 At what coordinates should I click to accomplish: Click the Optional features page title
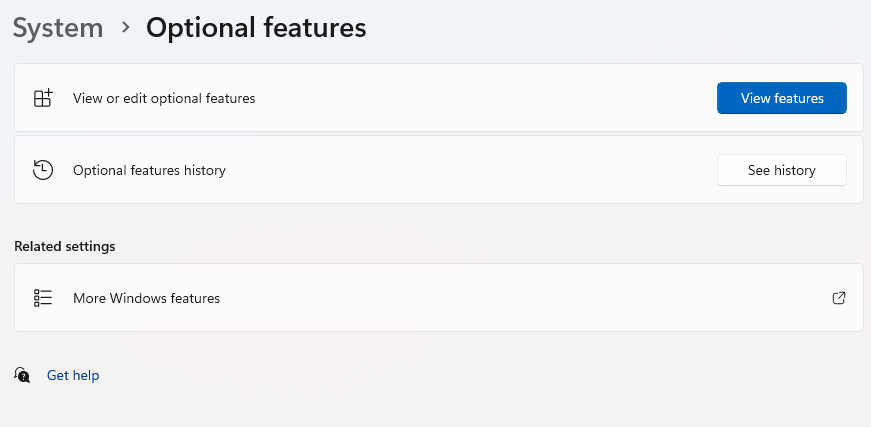click(x=256, y=28)
